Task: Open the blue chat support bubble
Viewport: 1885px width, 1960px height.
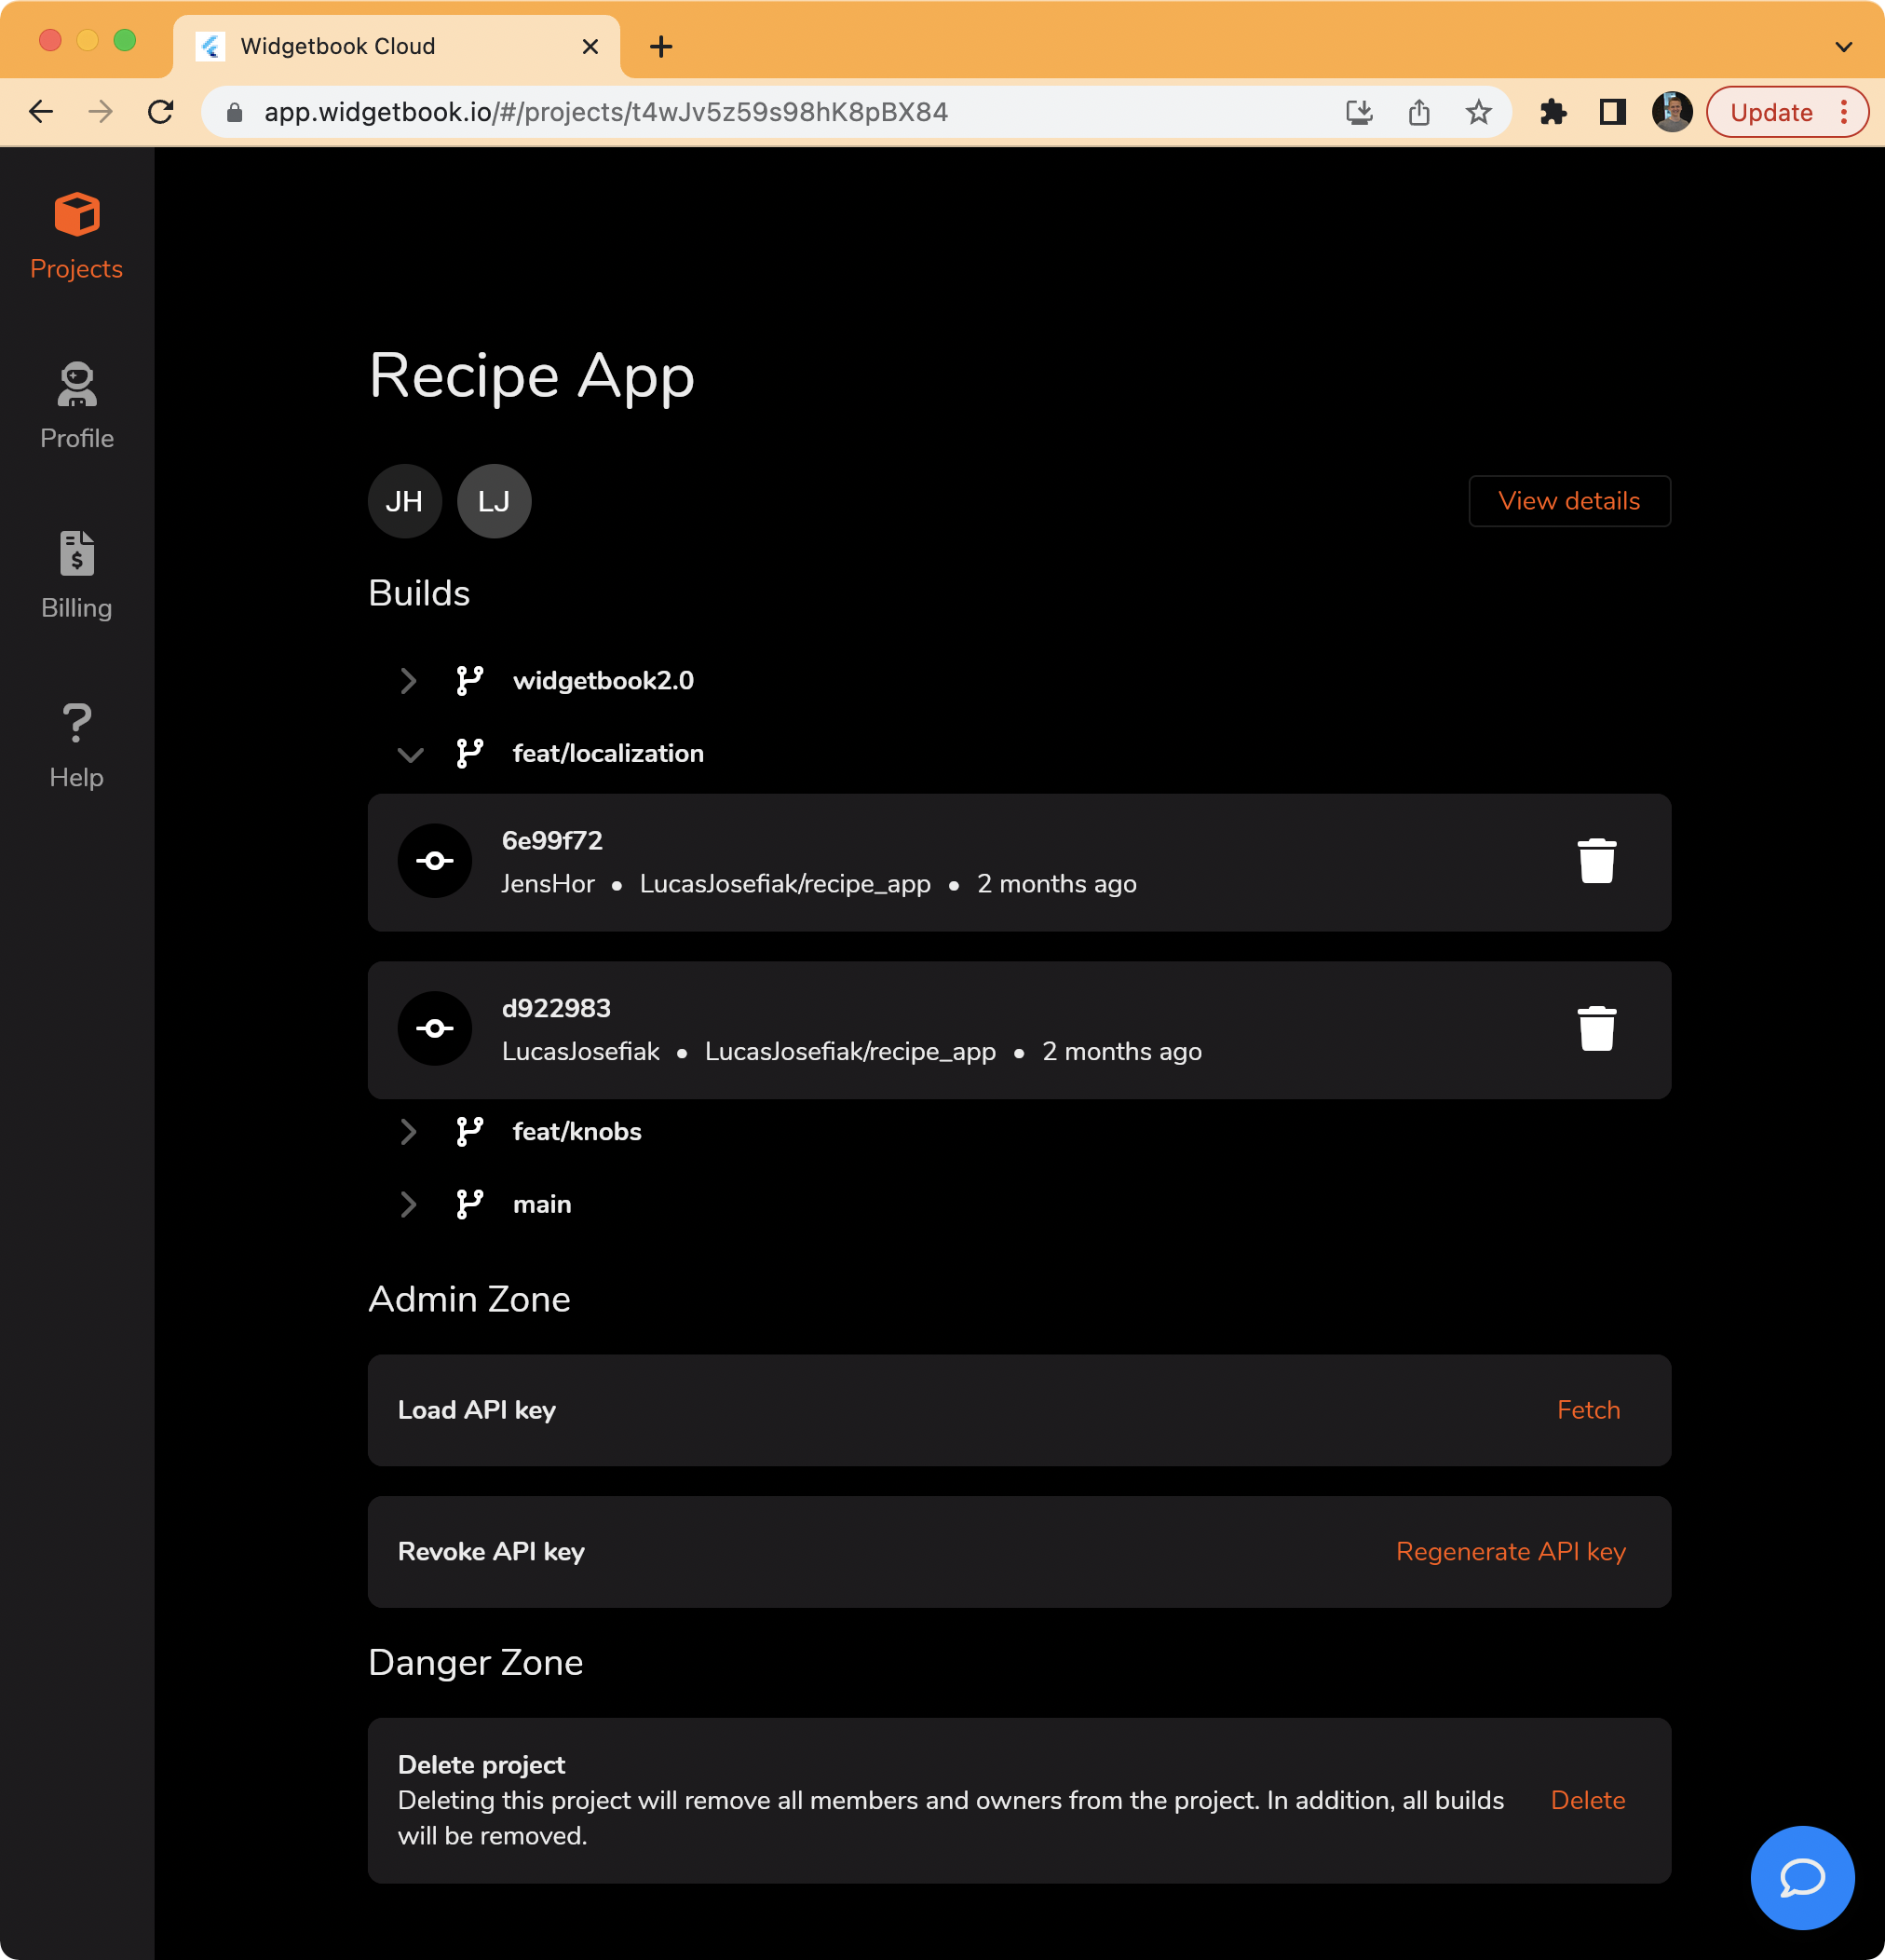Action: pos(1801,1877)
